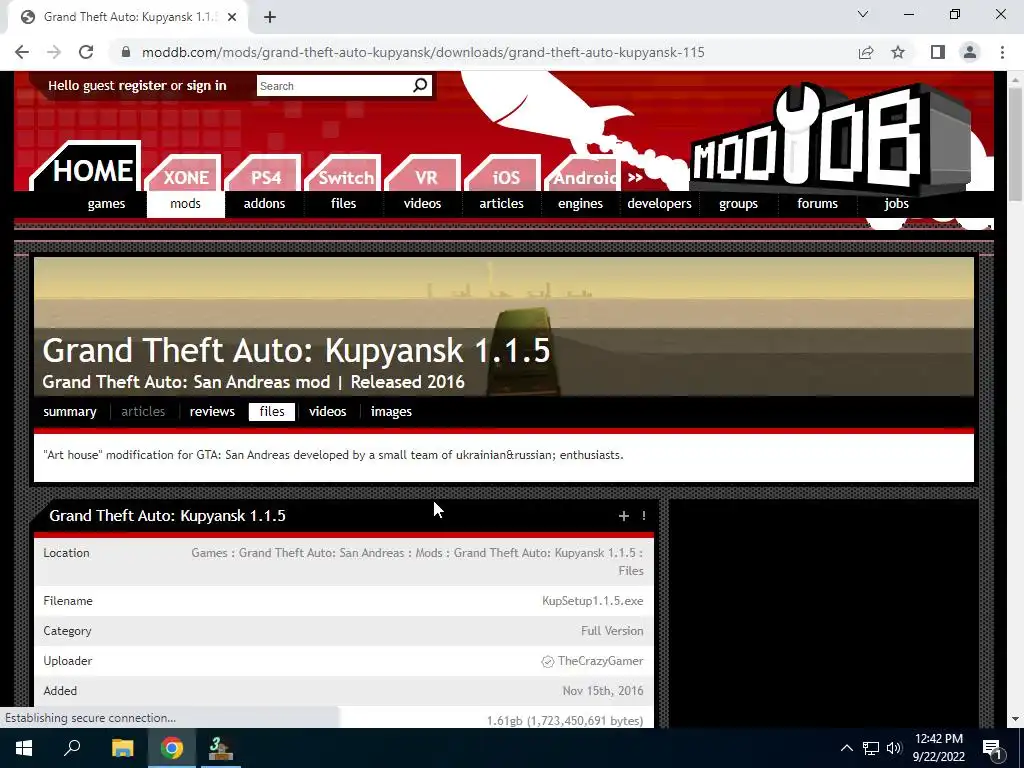Open the tab search chevron

coord(863,14)
